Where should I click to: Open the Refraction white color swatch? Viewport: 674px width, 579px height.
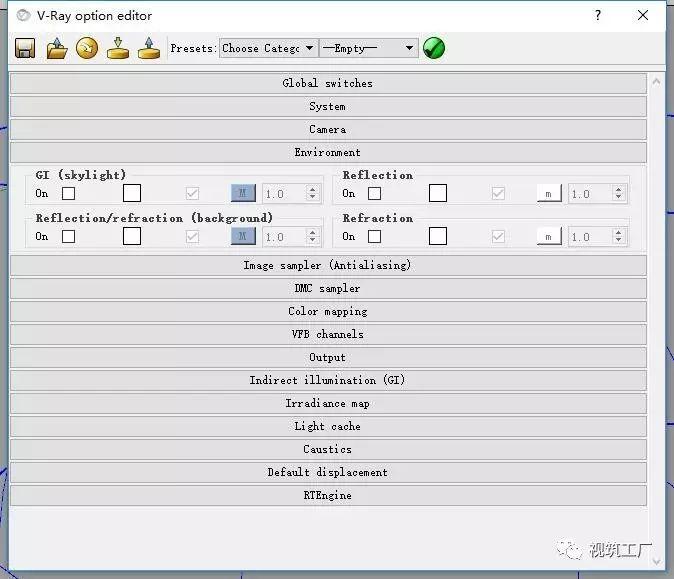438,236
